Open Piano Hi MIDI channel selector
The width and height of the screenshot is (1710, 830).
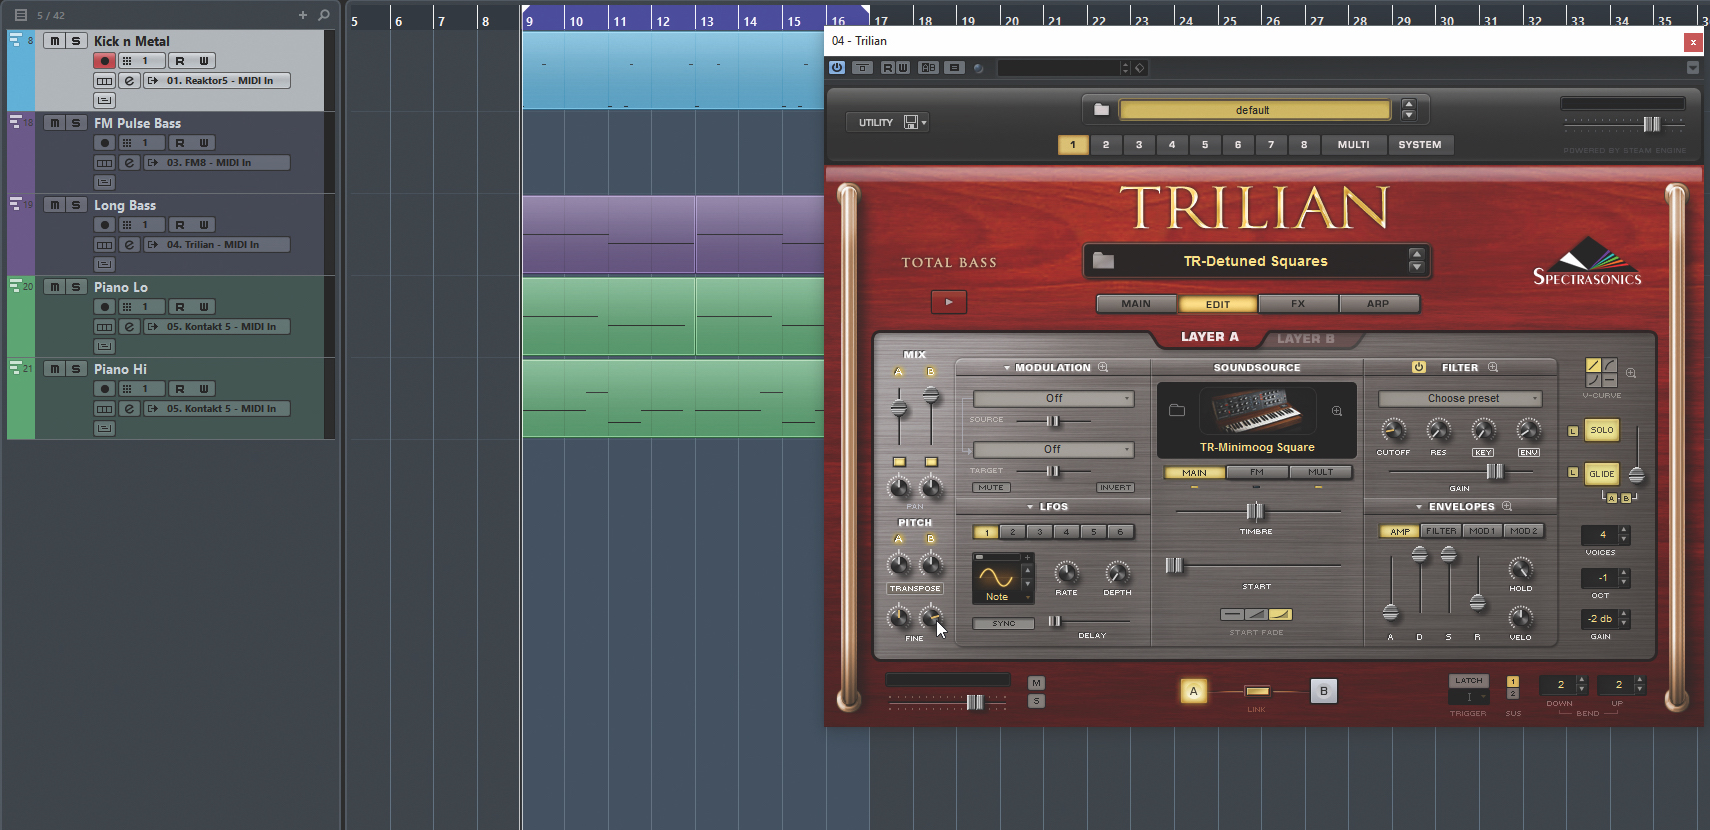coord(141,389)
